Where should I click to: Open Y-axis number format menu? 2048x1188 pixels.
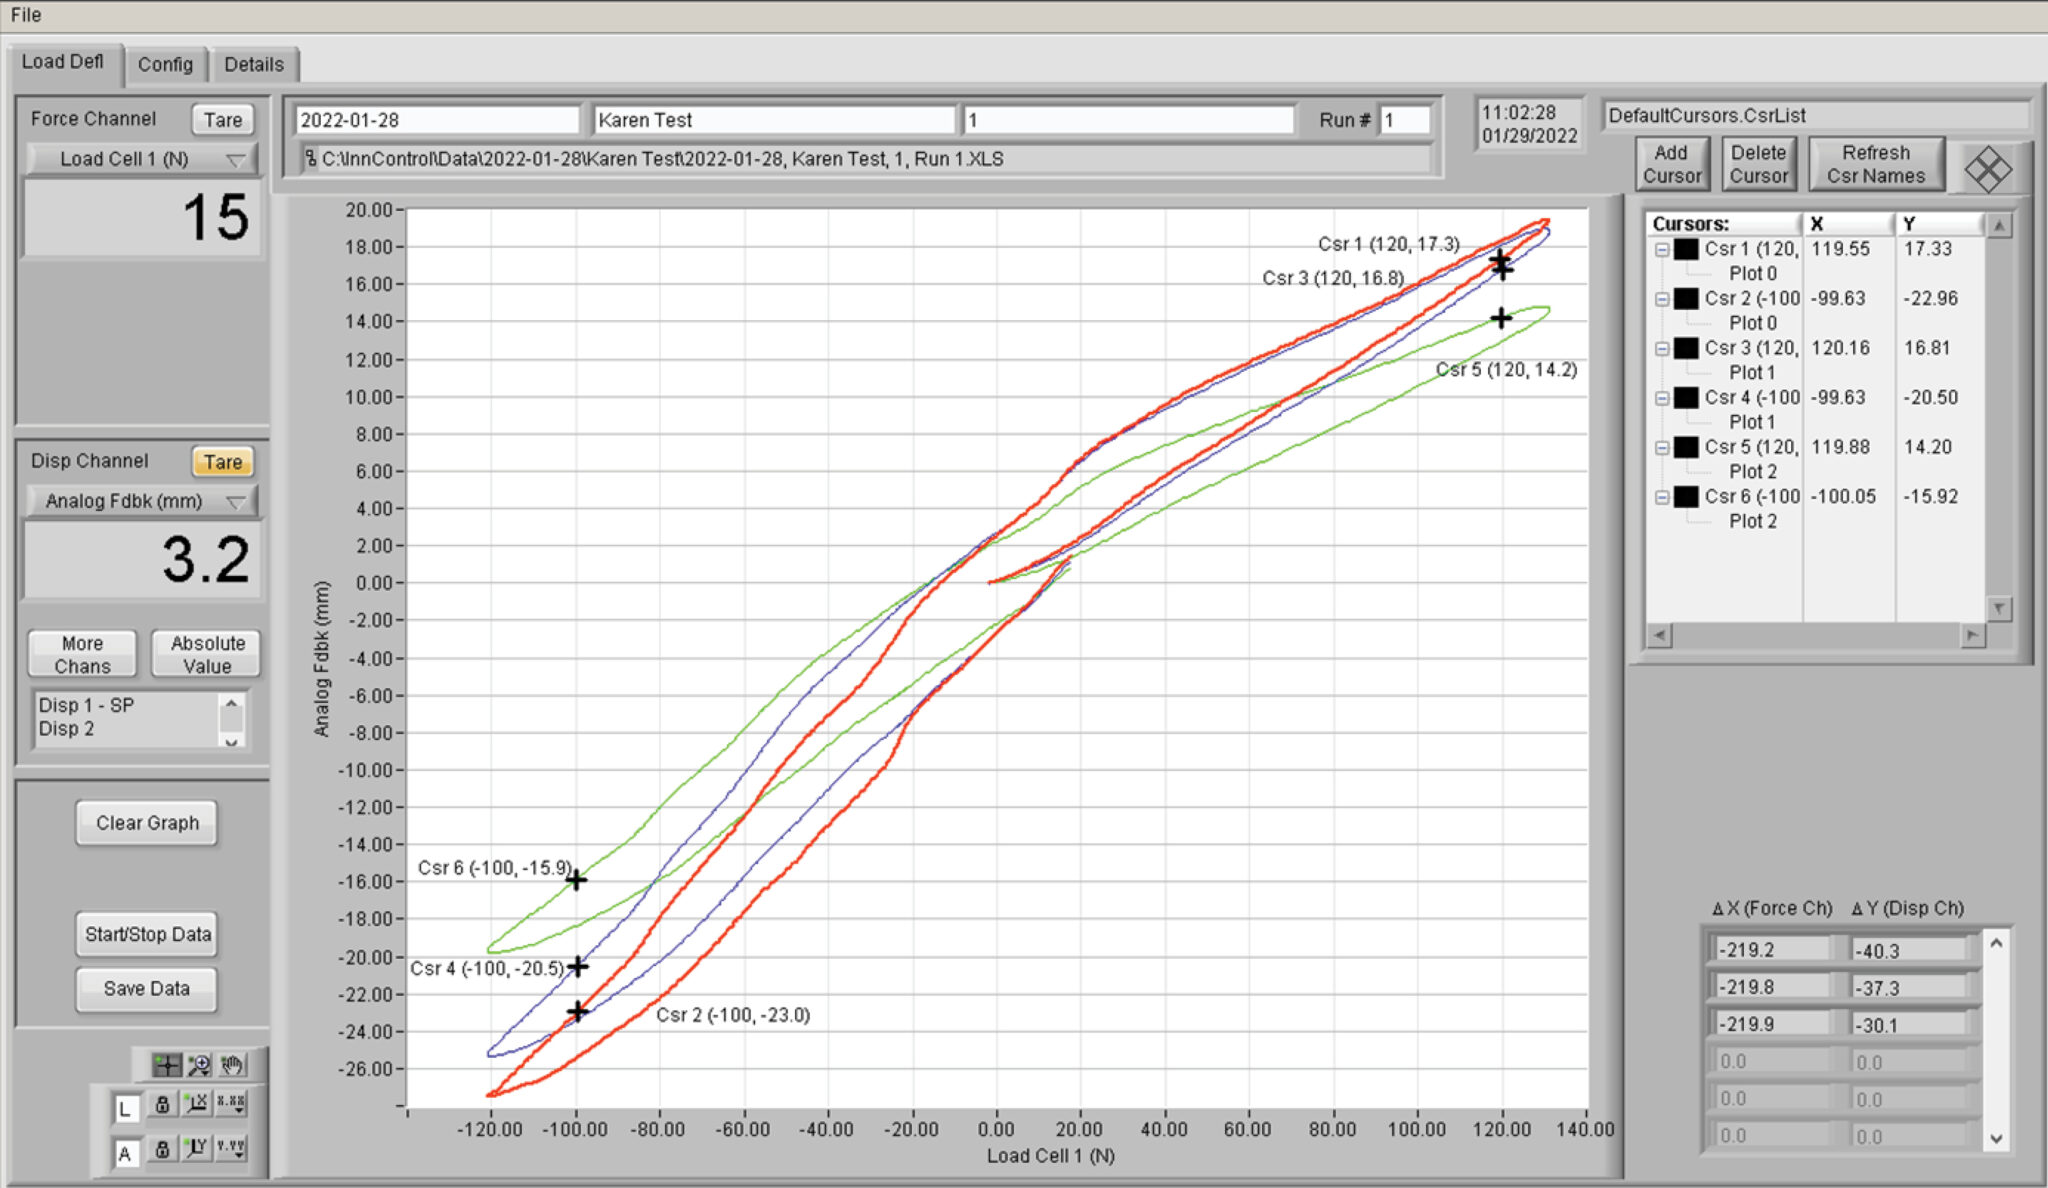click(231, 1149)
